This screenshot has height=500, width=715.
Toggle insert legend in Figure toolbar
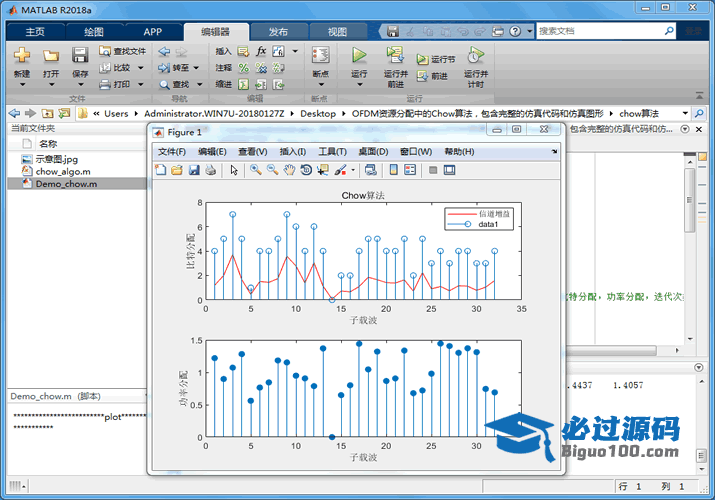tap(410, 170)
